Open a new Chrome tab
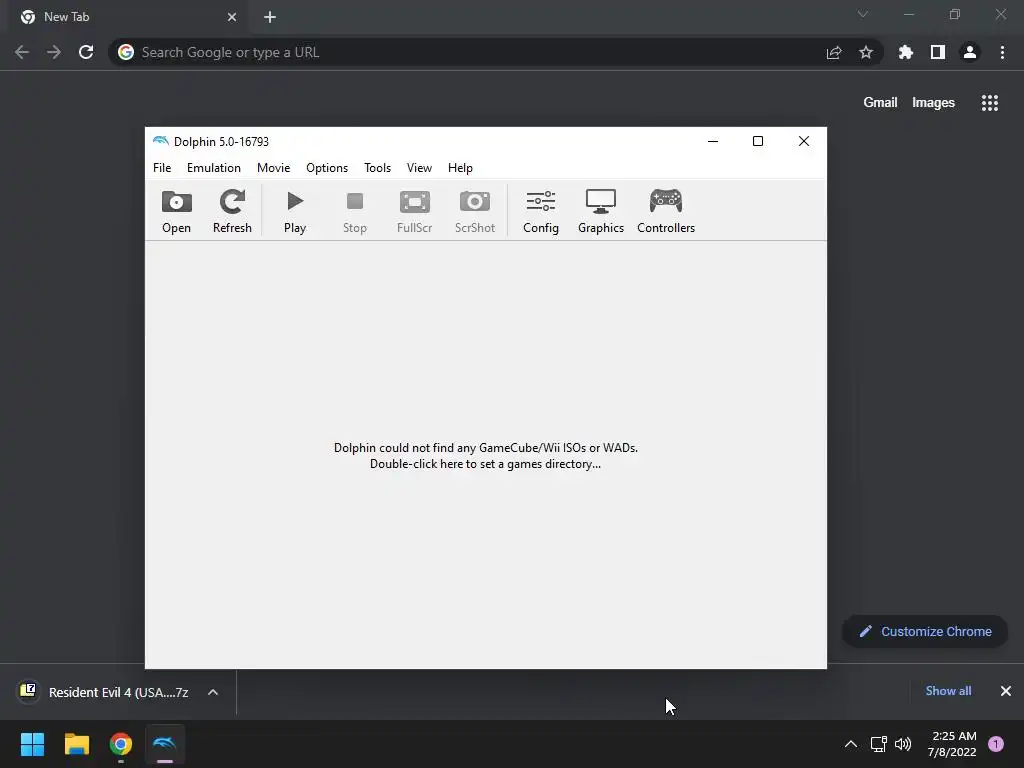Viewport: 1024px width, 768px height. (270, 17)
